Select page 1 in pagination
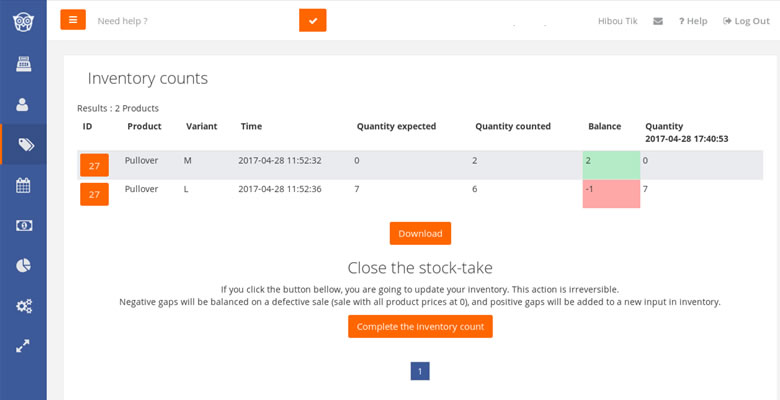The image size is (780, 400). pos(420,371)
